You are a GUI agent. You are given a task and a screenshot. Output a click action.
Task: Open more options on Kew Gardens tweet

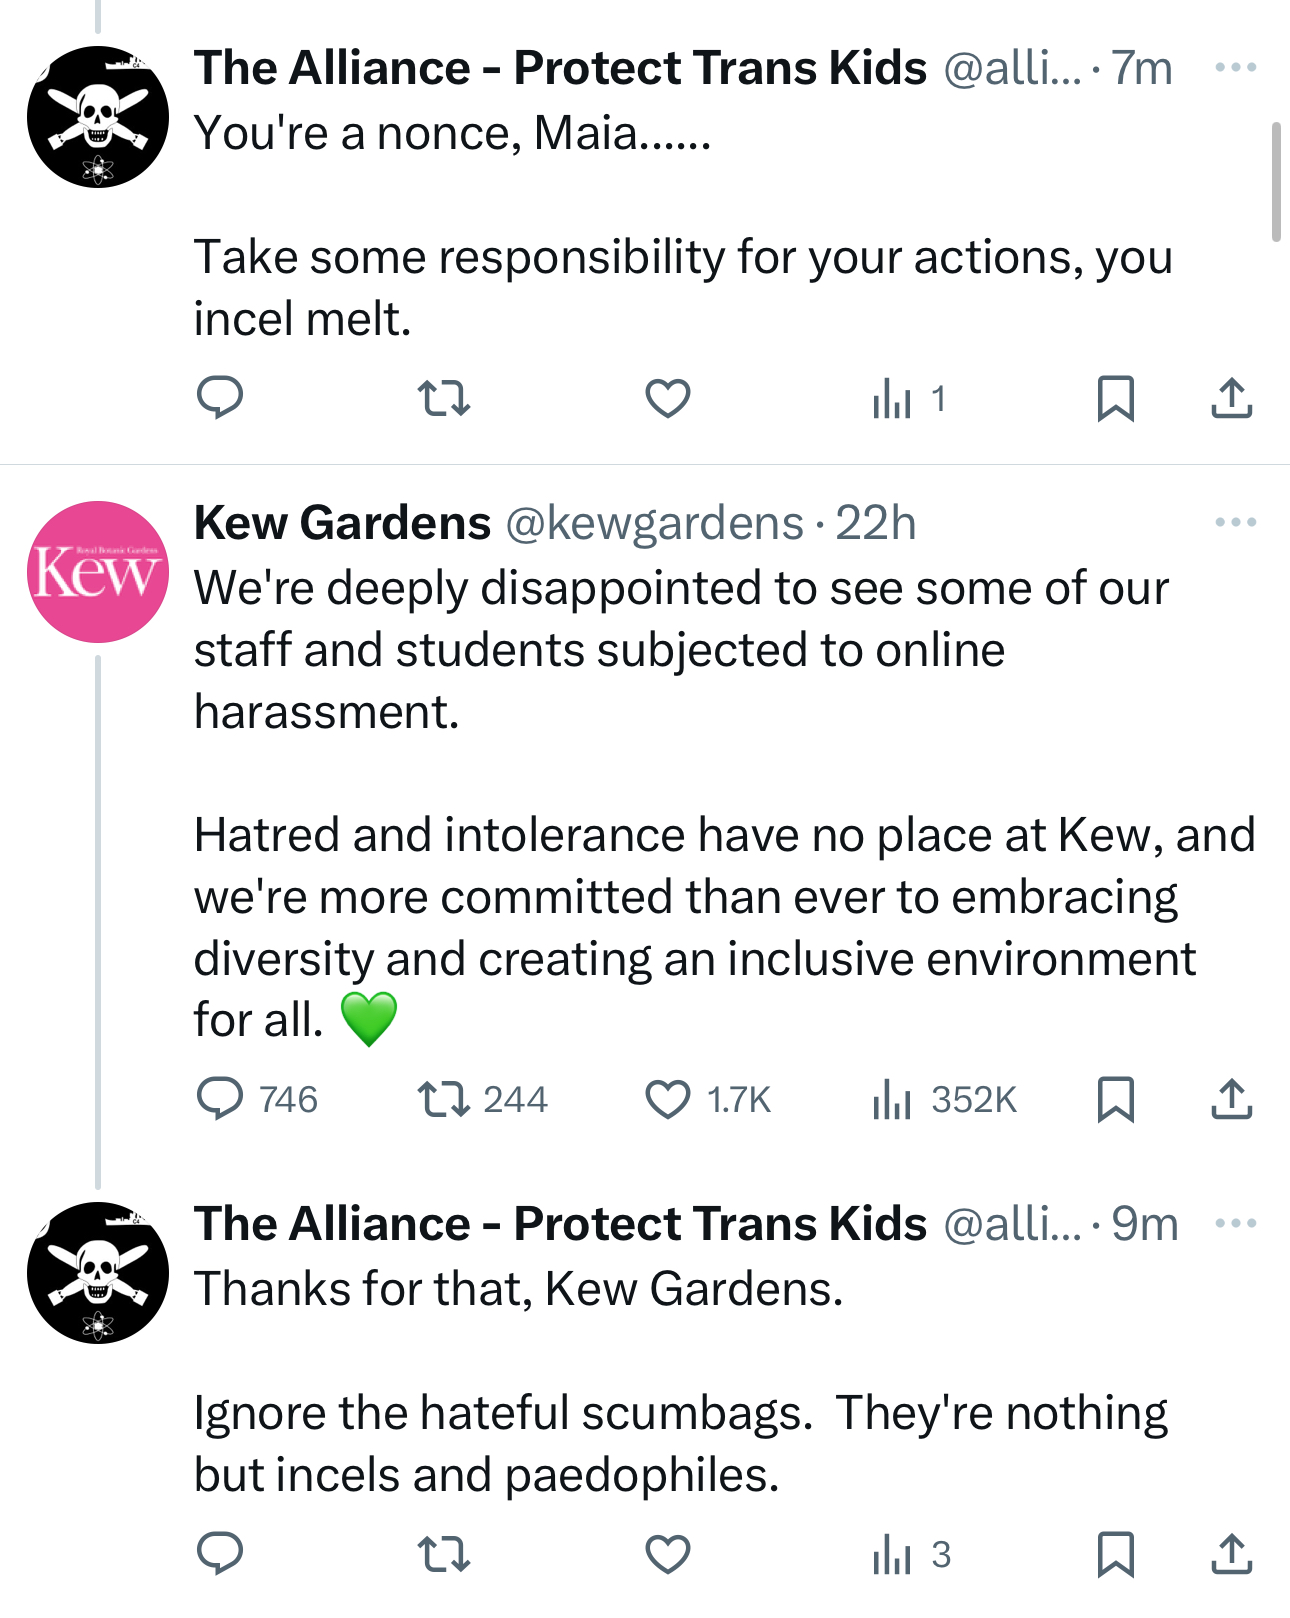[1235, 522]
